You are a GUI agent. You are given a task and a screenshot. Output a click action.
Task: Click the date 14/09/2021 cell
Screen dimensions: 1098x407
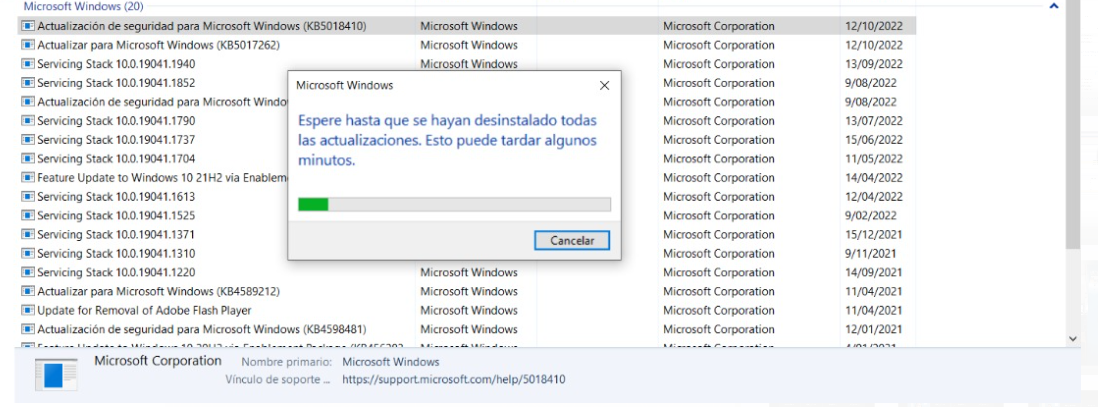pyautogui.click(x=874, y=272)
